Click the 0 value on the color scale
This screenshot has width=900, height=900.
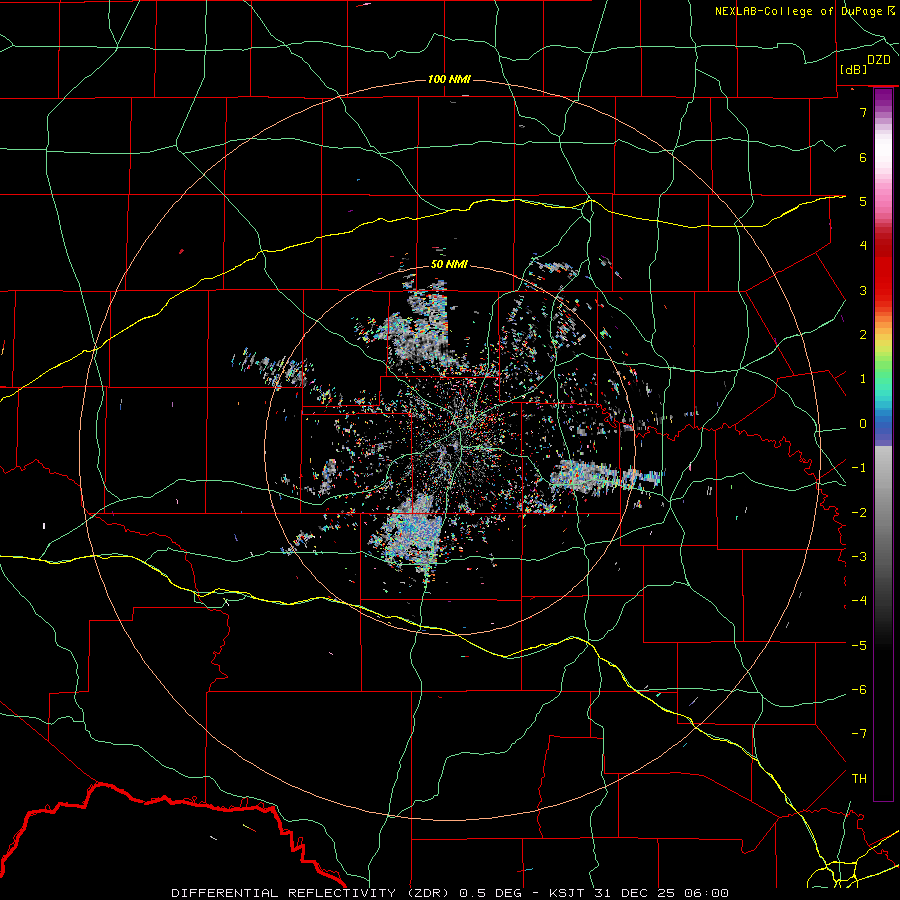863,424
